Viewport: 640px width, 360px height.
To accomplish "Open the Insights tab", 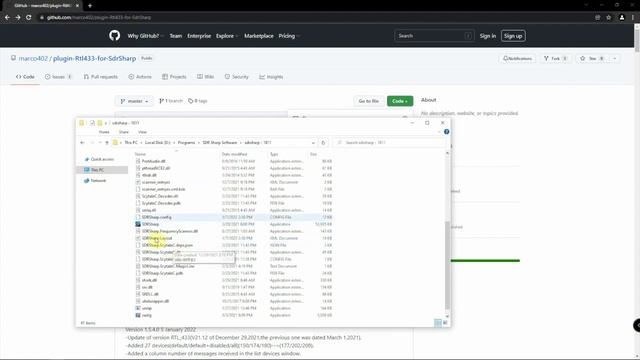I will 271,77.
